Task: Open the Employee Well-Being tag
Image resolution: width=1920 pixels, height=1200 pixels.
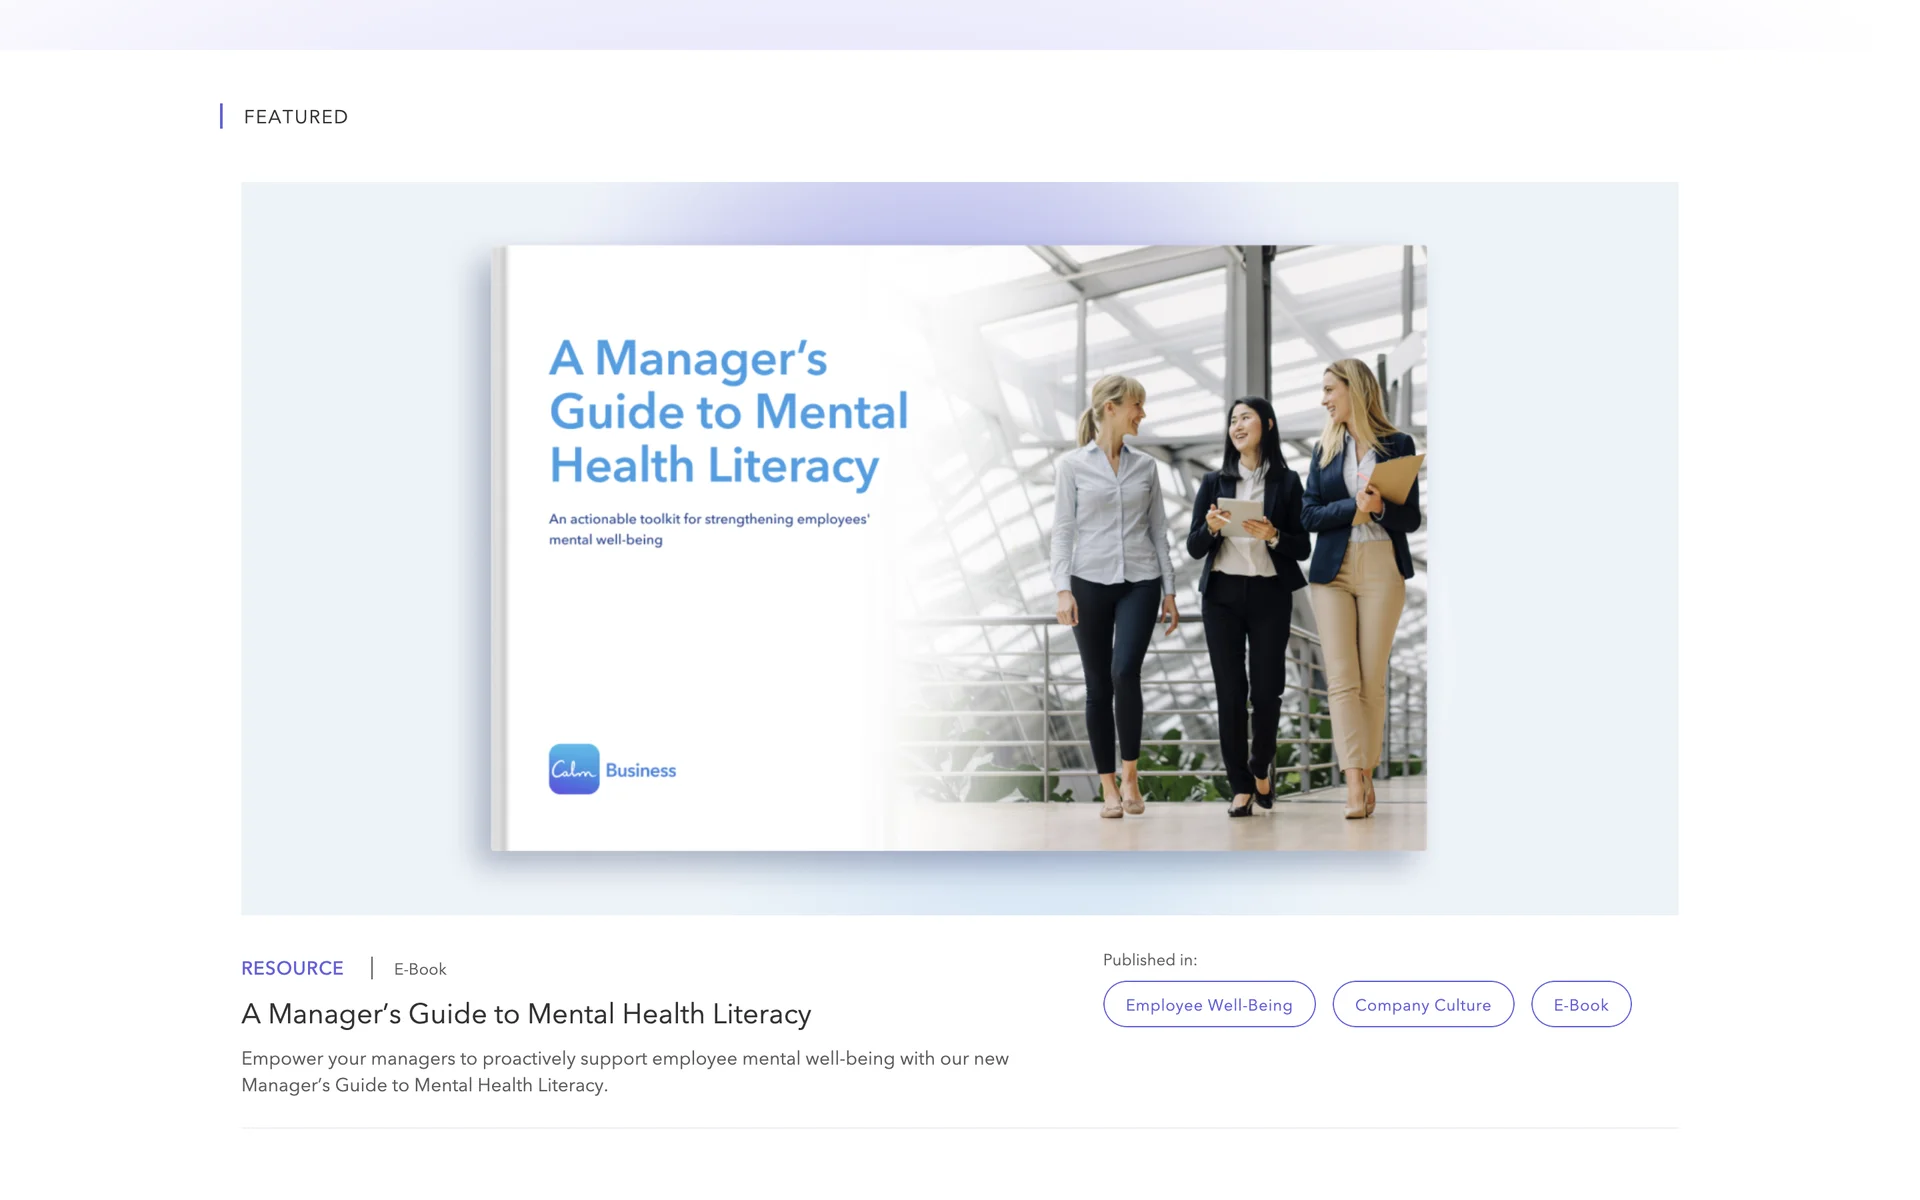Action: [1208, 1004]
